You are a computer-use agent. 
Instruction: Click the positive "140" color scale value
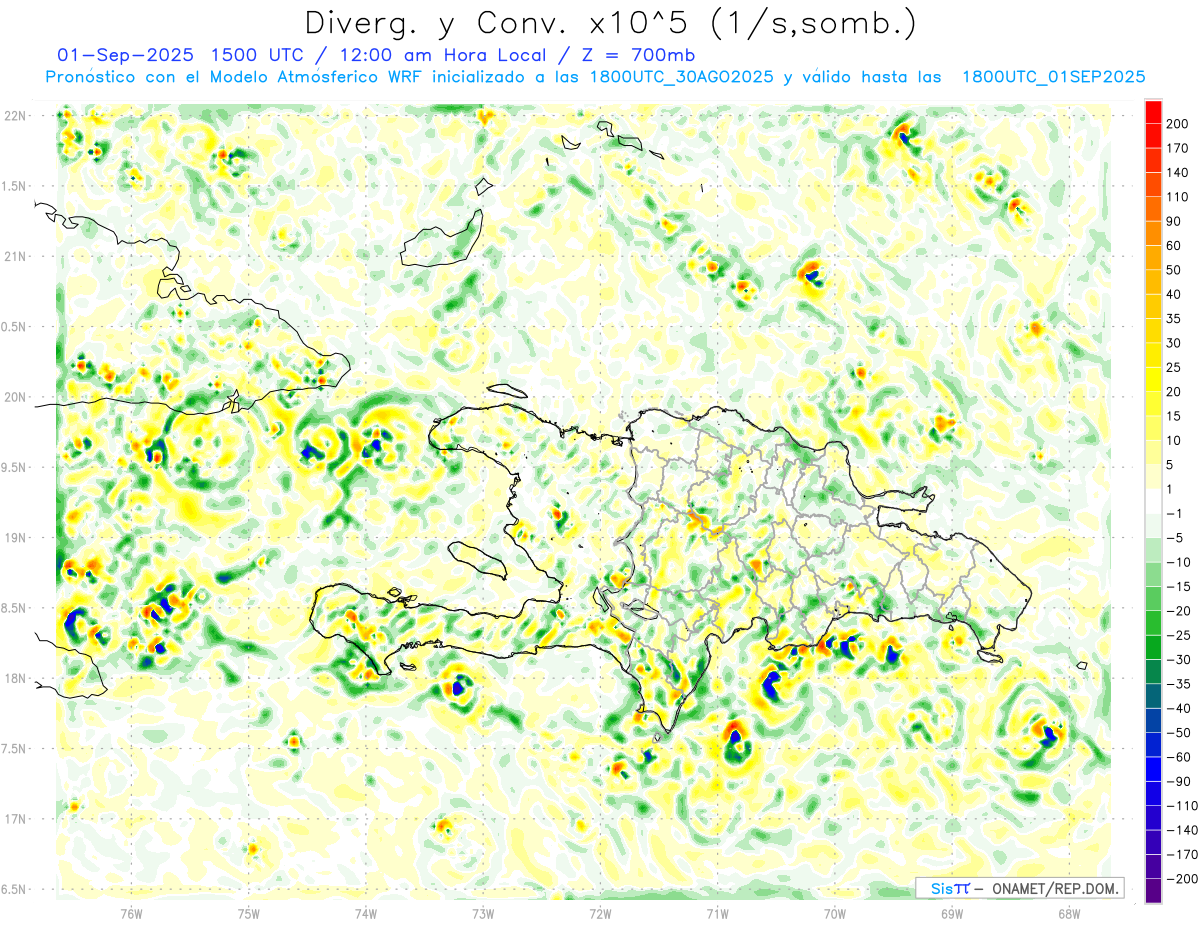tap(1178, 172)
